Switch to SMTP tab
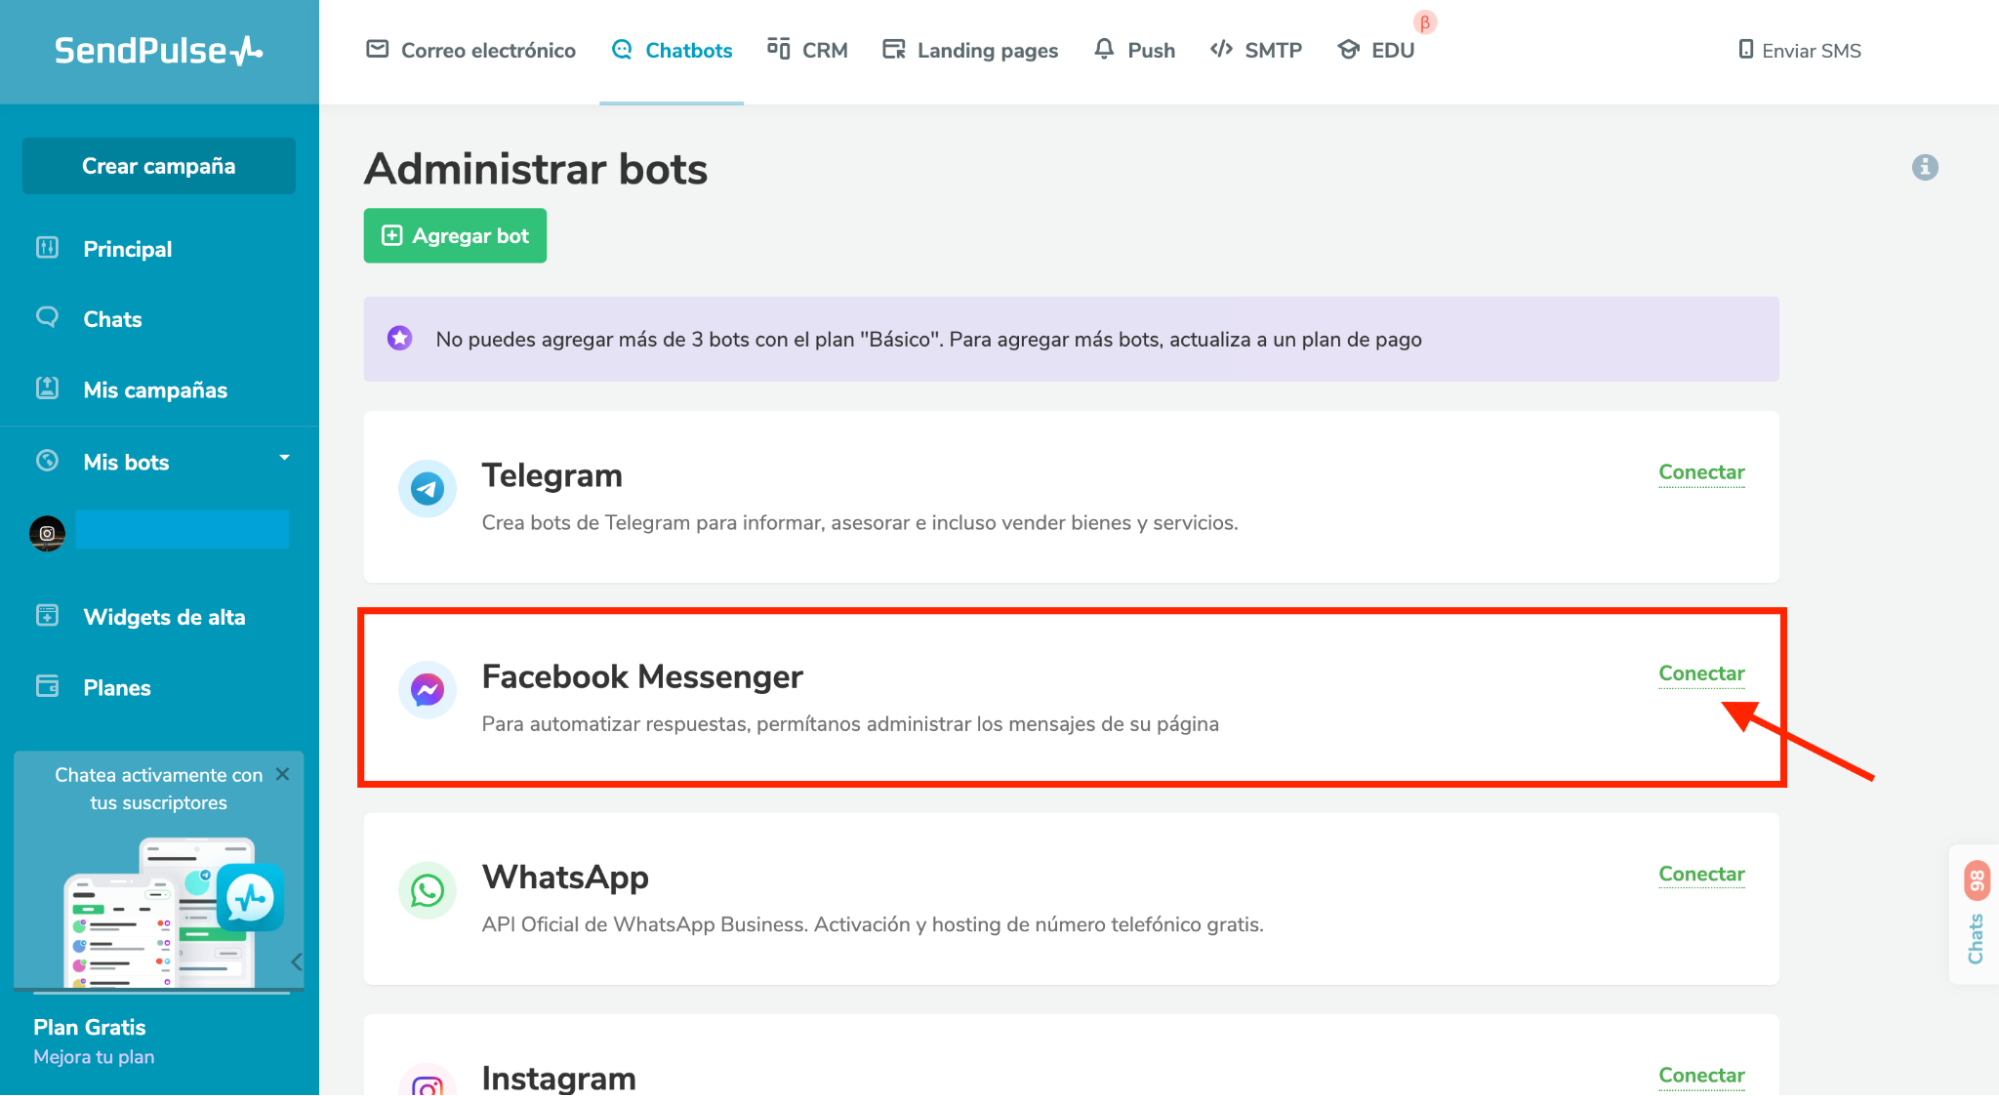 coord(1256,50)
